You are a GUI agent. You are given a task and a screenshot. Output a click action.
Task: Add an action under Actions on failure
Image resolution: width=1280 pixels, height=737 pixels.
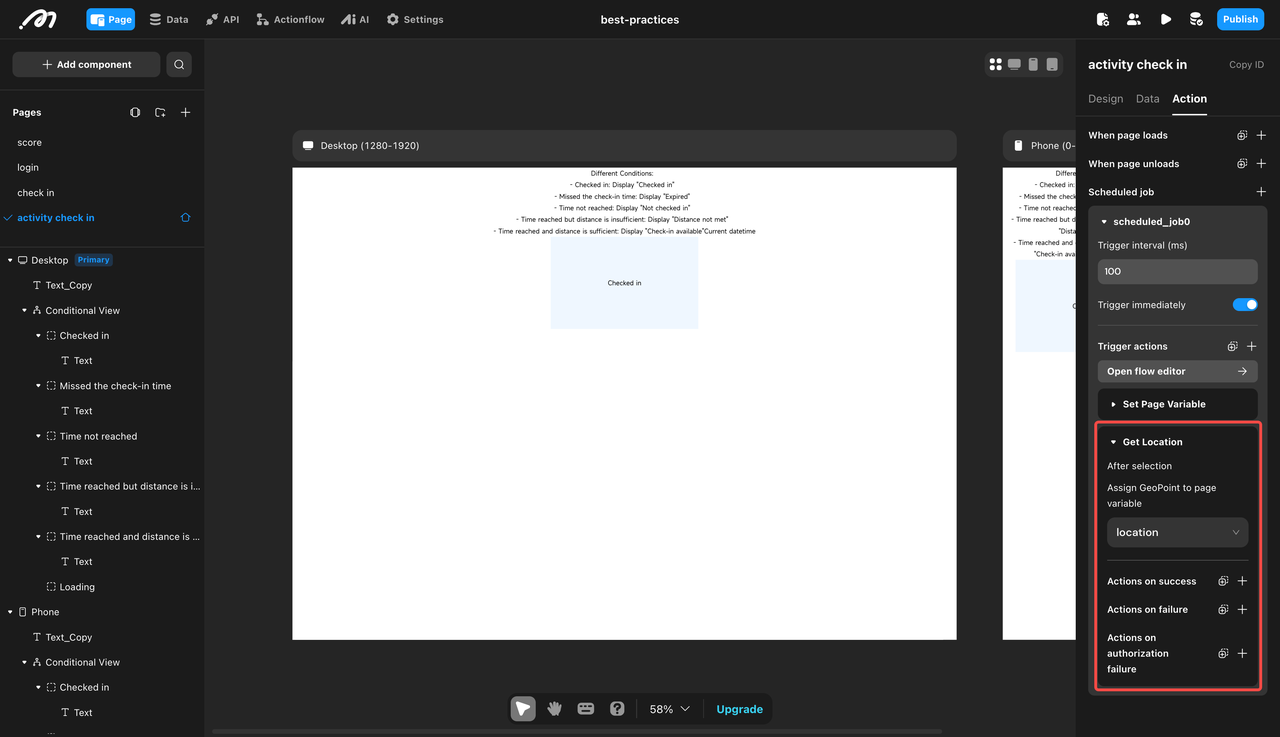click(1243, 610)
